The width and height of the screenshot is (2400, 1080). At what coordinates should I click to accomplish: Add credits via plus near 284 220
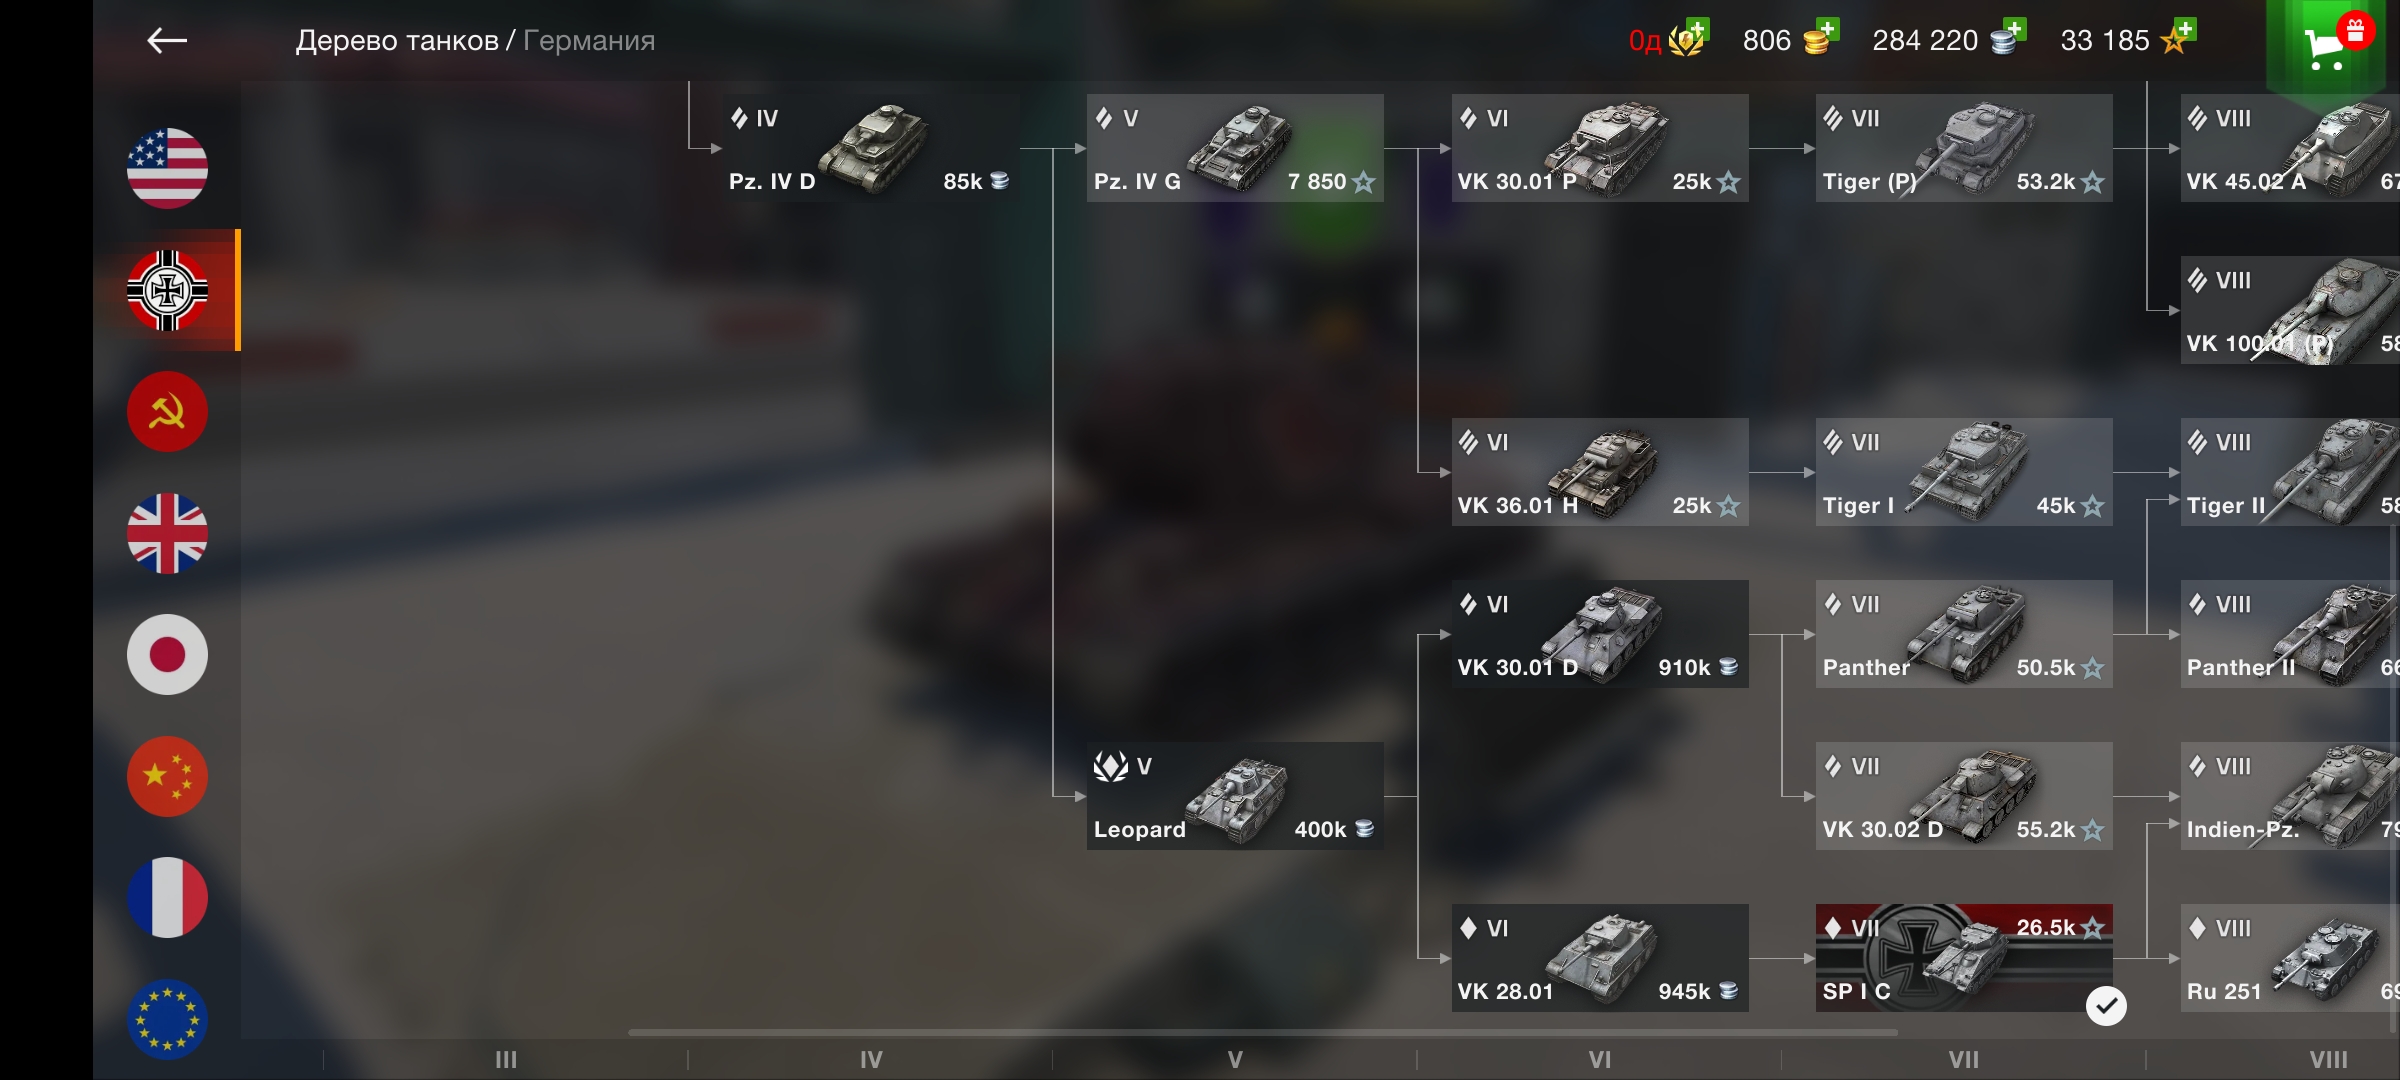point(2014,29)
